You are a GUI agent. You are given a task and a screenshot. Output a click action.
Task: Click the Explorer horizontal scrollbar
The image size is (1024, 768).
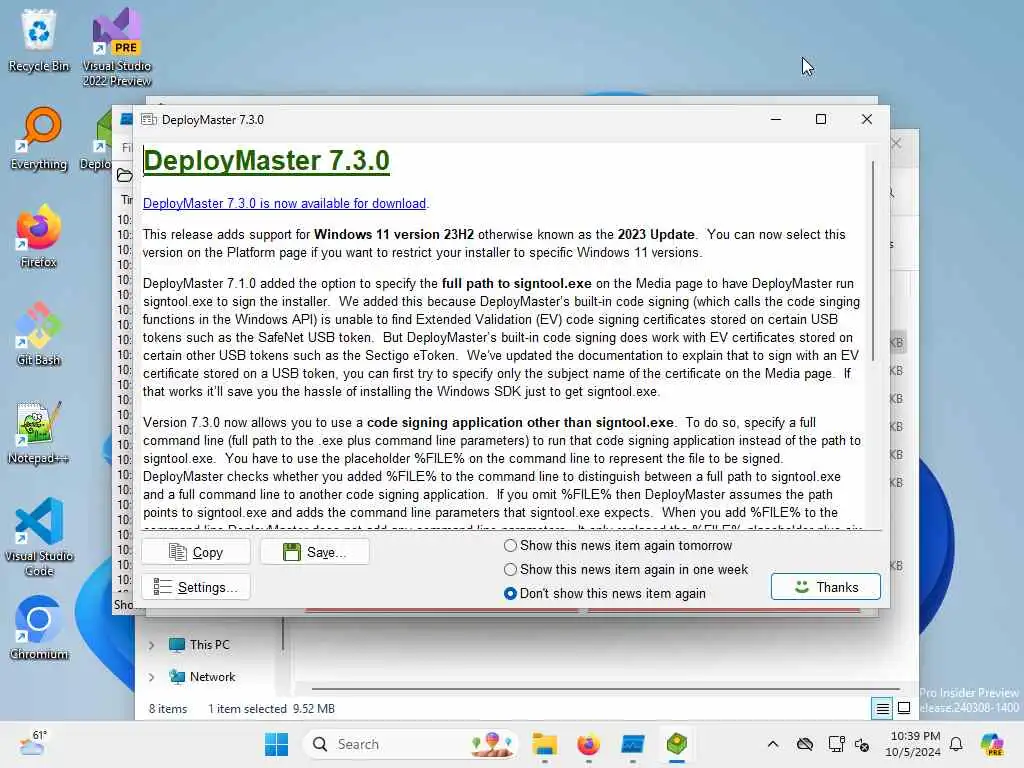[605, 688]
